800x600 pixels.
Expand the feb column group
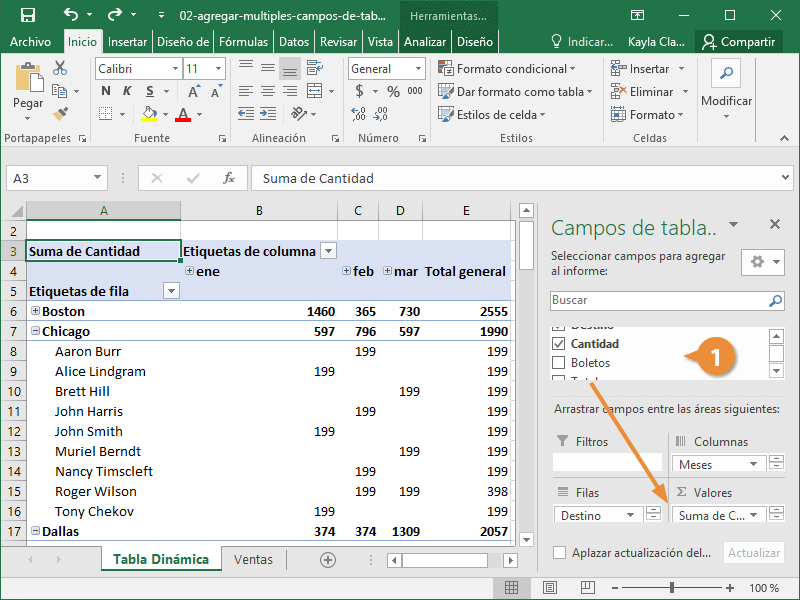click(x=346, y=270)
